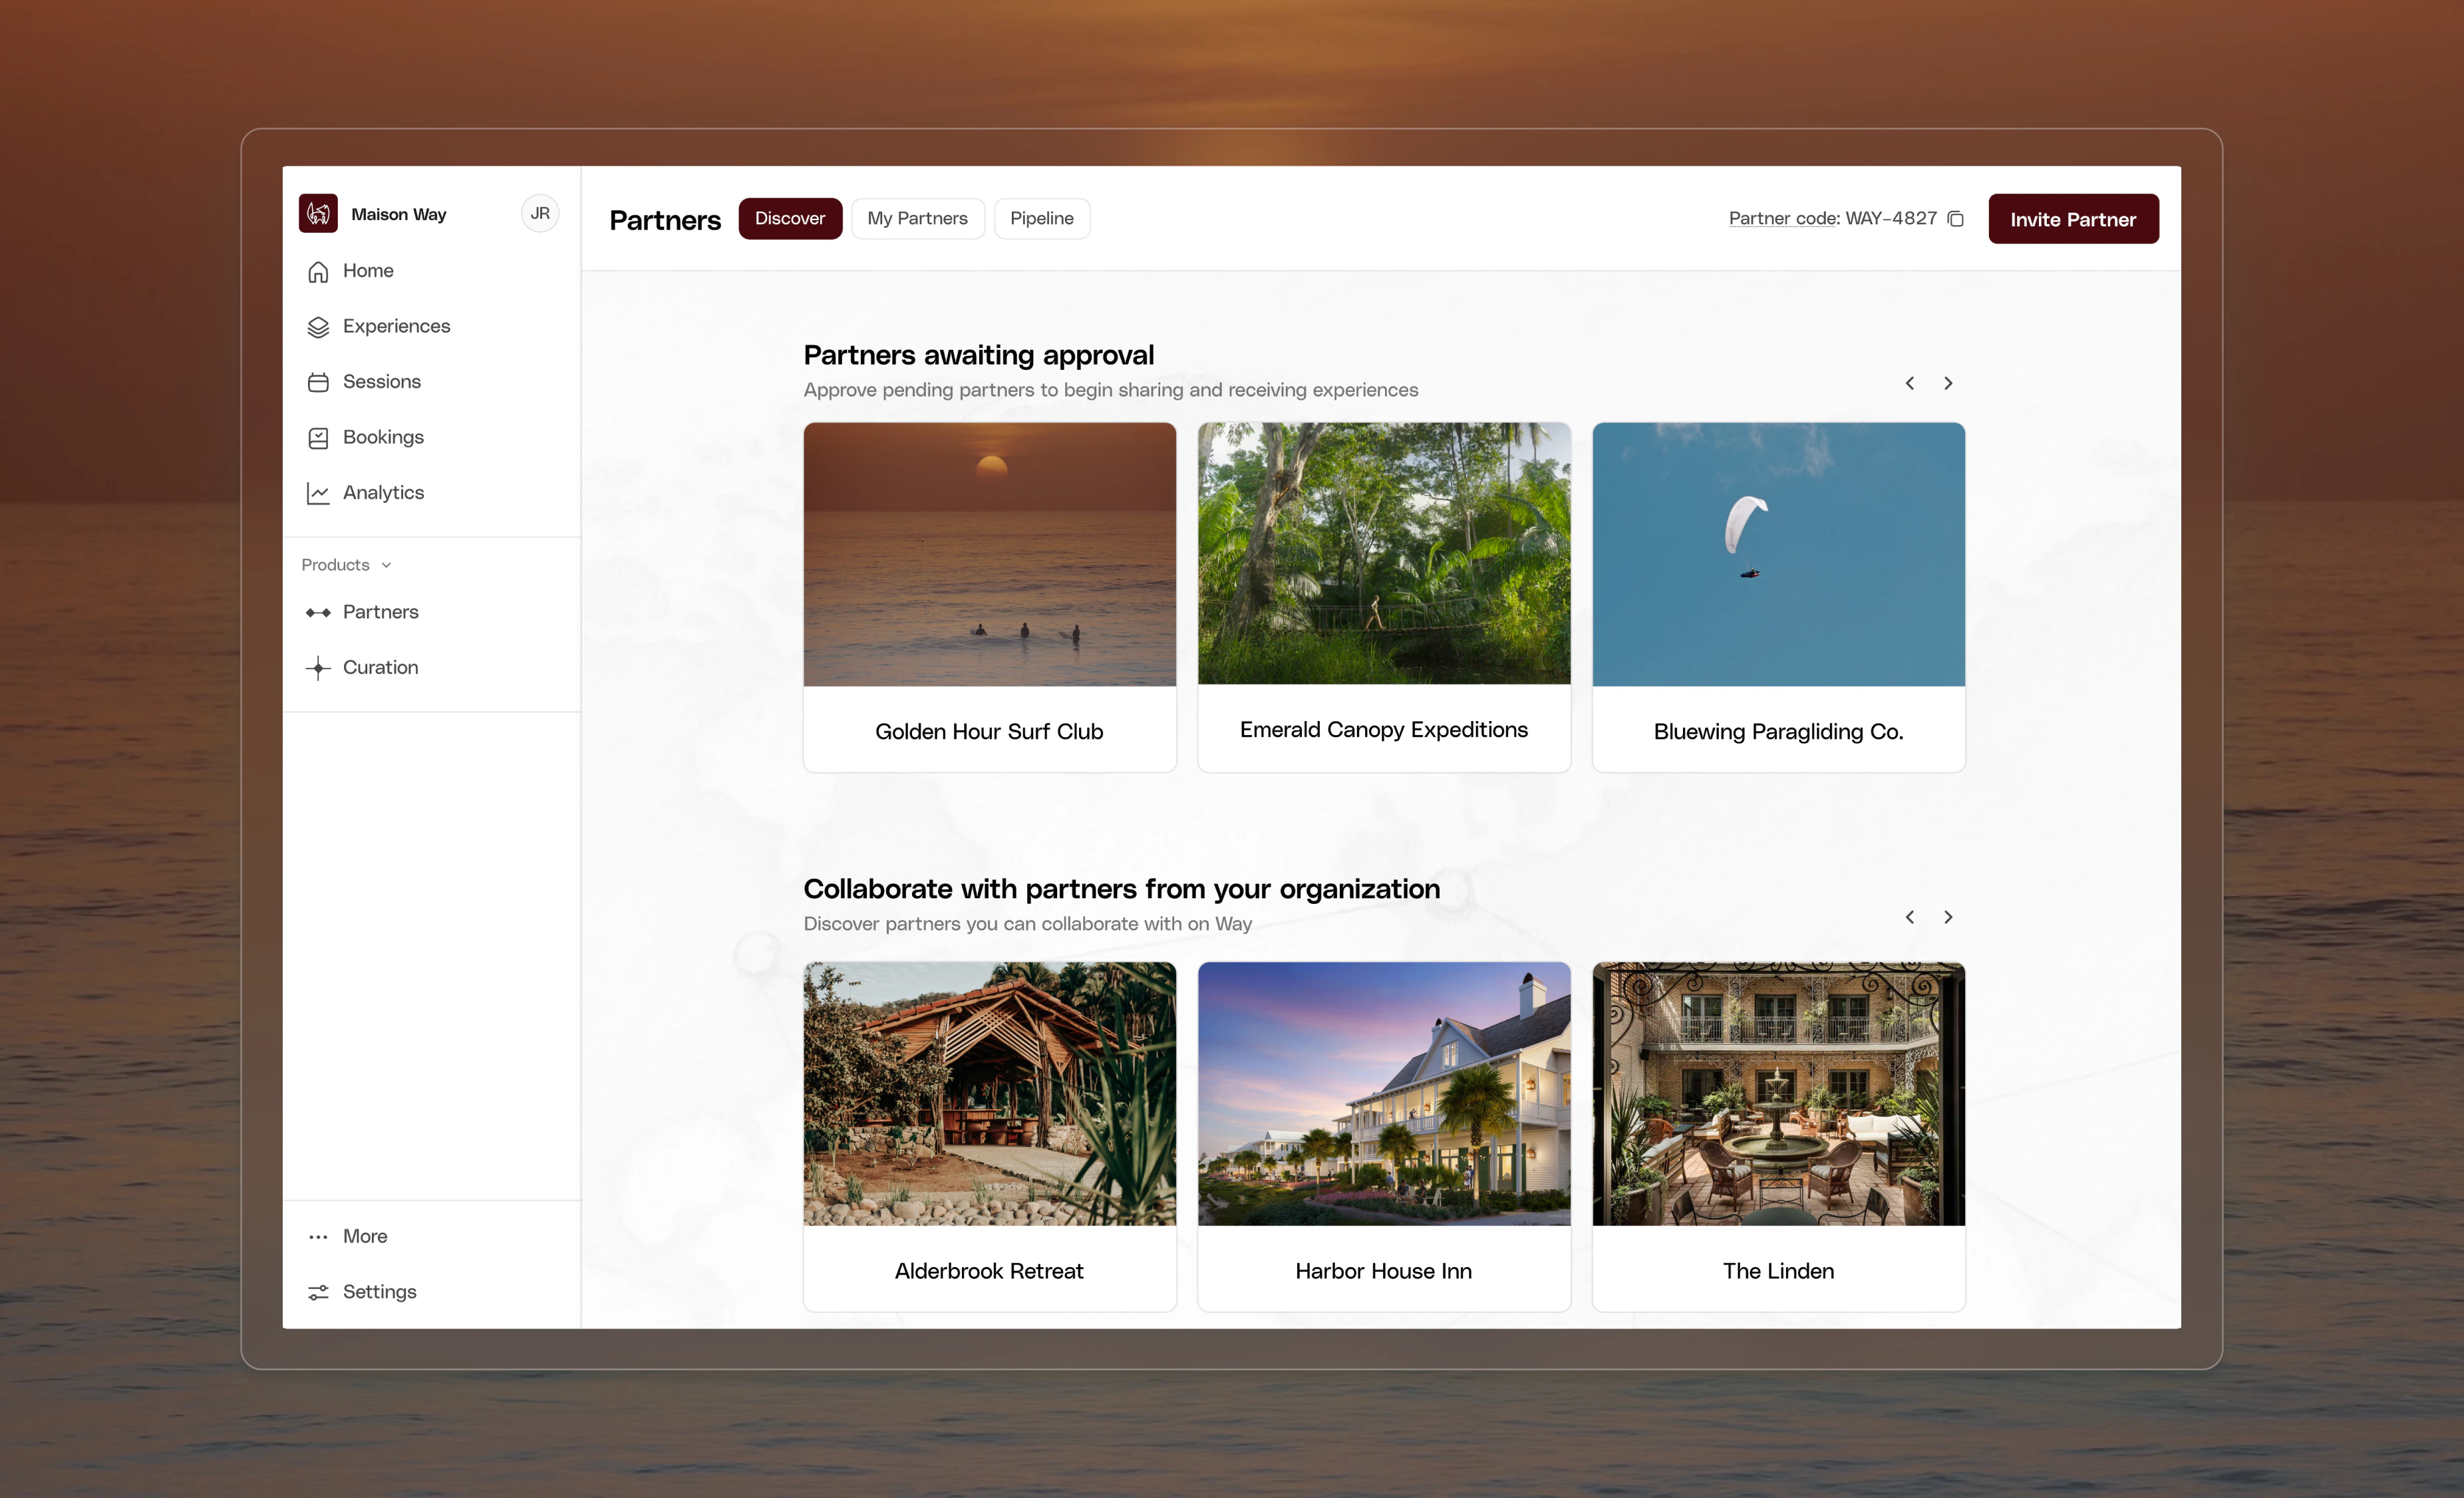Image resolution: width=2464 pixels, height=1498 pixels.
Task: Copy the partner code with the copy icon
Action: [x=1956, y=219]
